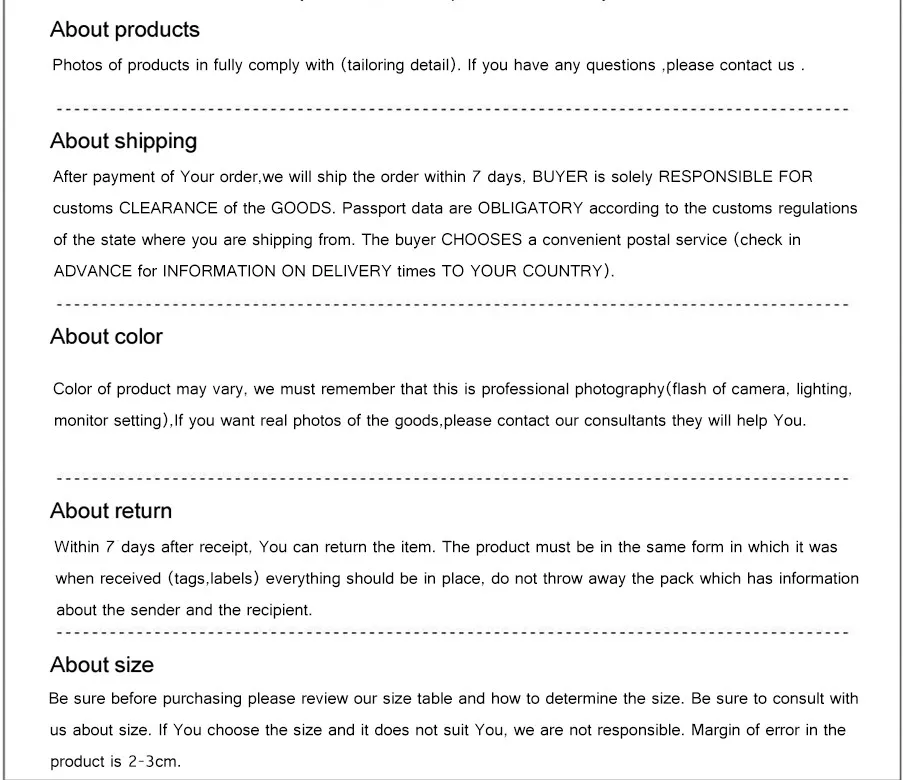Click the word 'OBLIGATORY' in shipping text
The image size is (903, 780).
[530, 208]
